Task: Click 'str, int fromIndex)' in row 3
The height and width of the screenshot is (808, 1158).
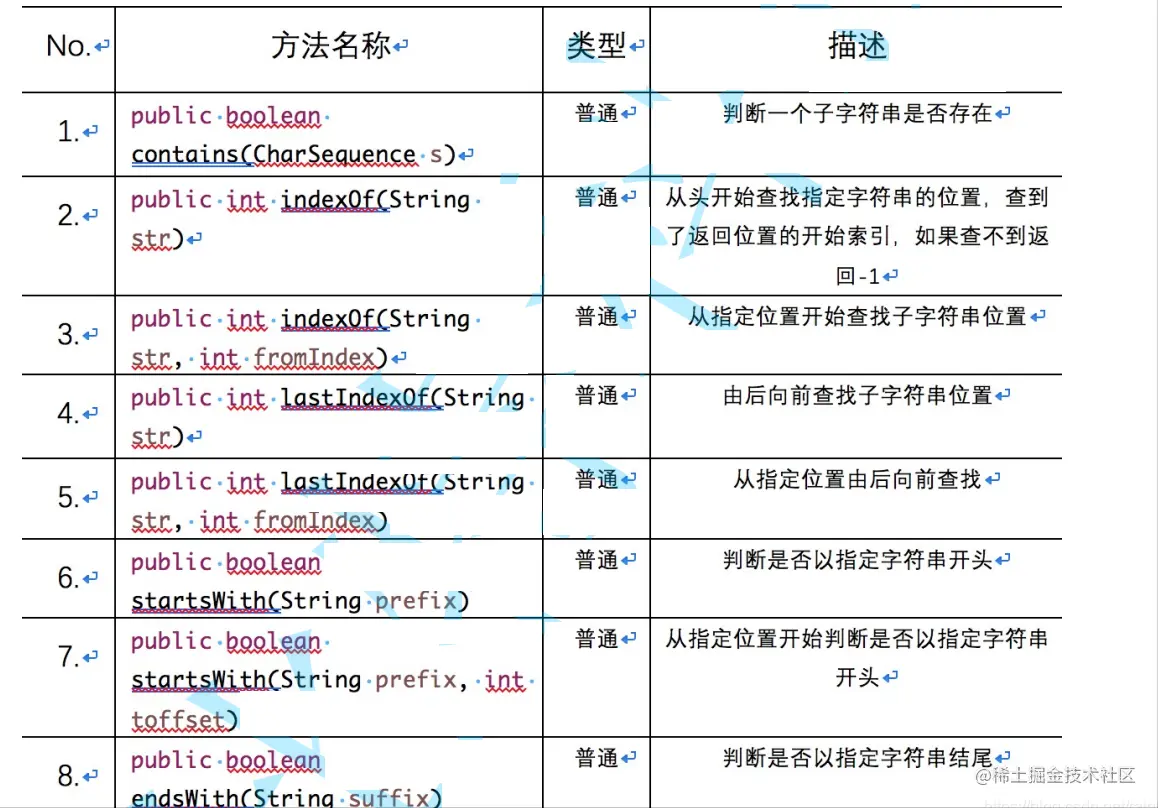Action: [259, 358]
